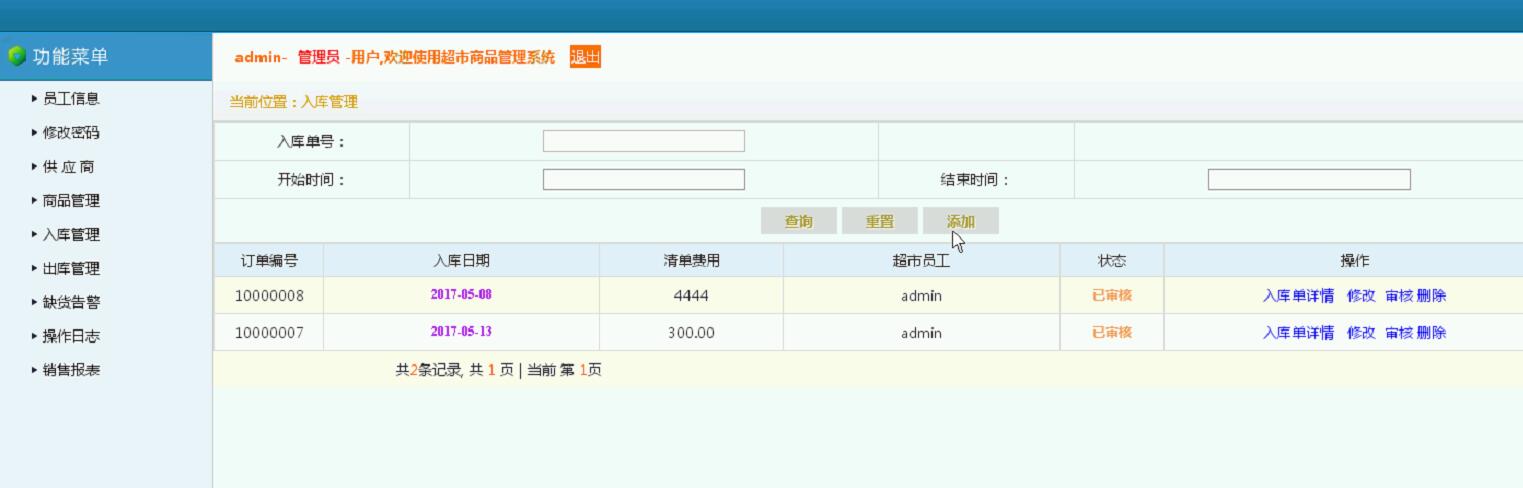The height and width of the screenshot is (488, 1523).
Task: Click 修改 for order 10000008
Action: tap(1361, 296)
